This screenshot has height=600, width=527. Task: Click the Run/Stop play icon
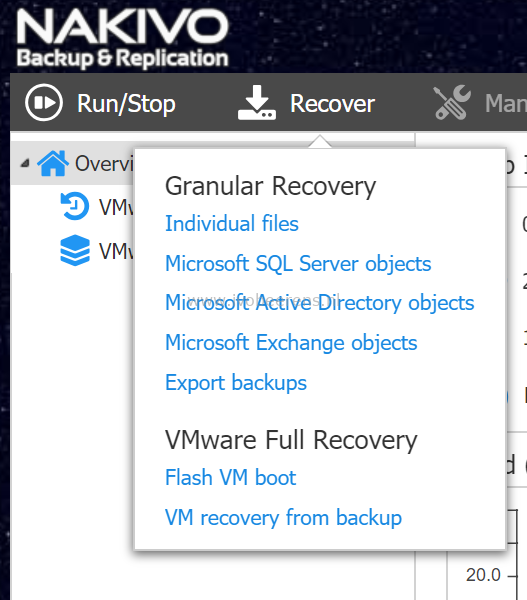[44, 103]
